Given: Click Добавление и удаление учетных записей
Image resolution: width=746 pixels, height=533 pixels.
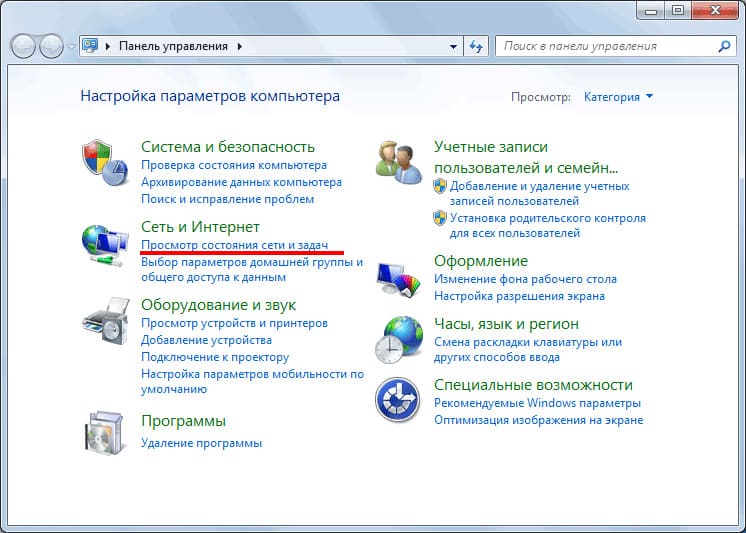Looking at the screenshot, I should pyautogui.click(x=540, y=193).
